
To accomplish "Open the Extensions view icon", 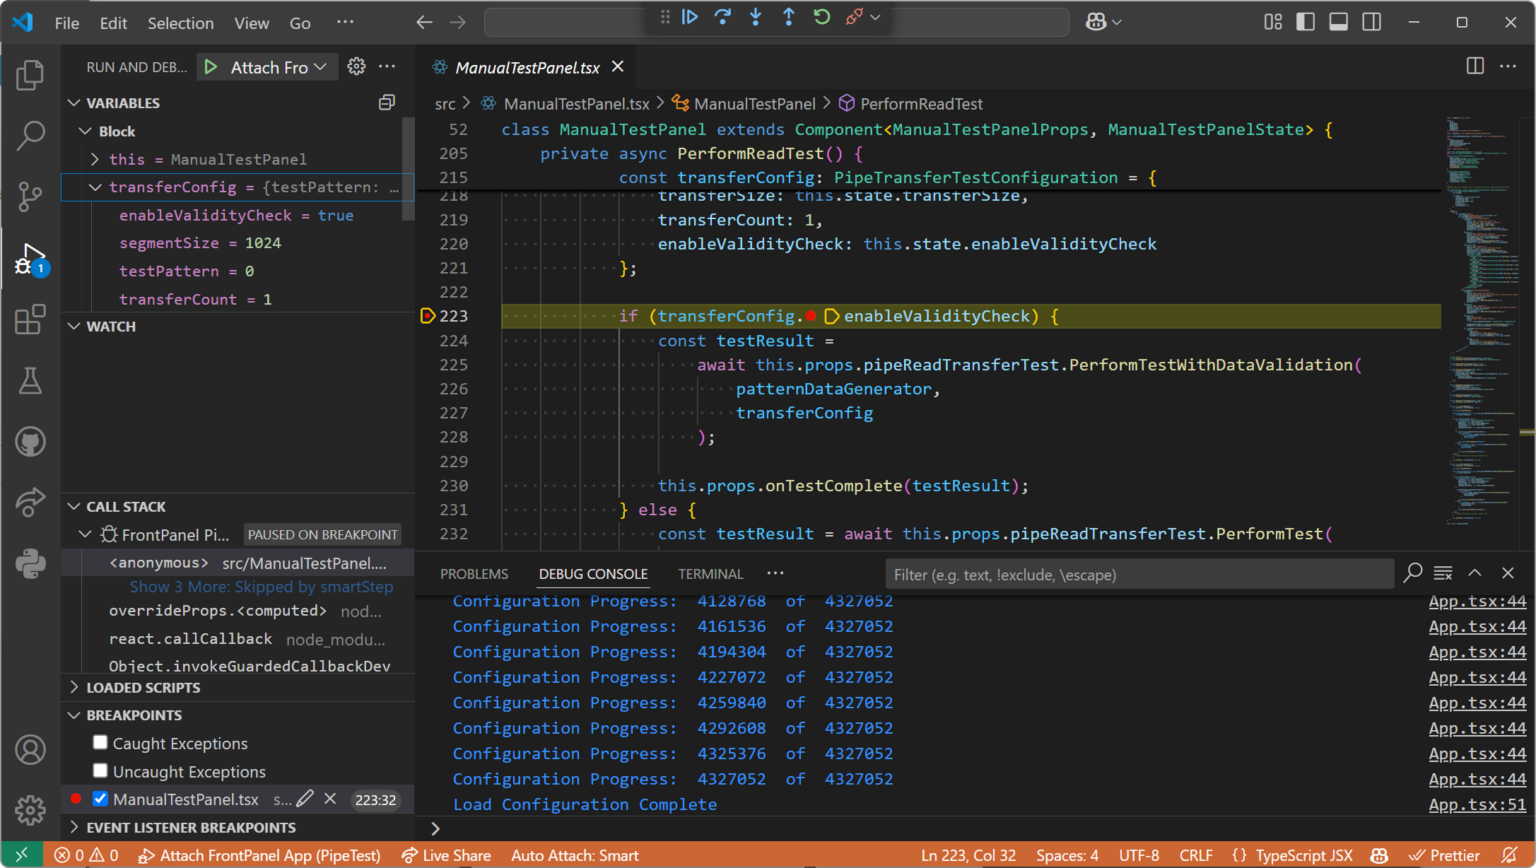I will click(x=30, y=318).
